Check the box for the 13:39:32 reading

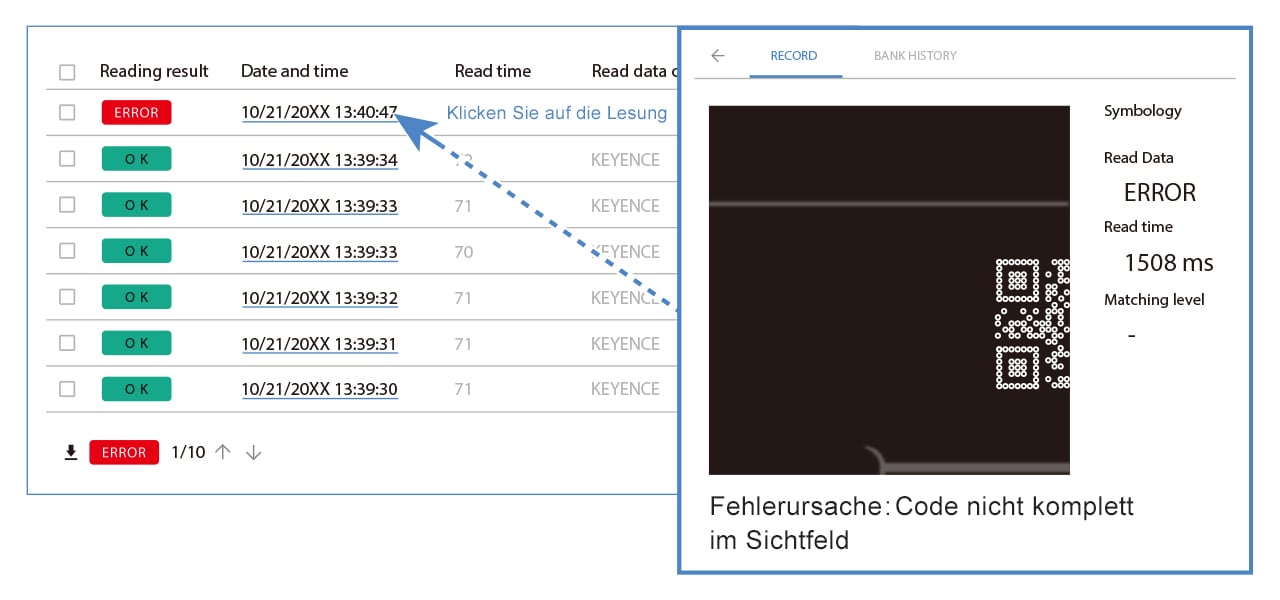click(x=67, y=296)
